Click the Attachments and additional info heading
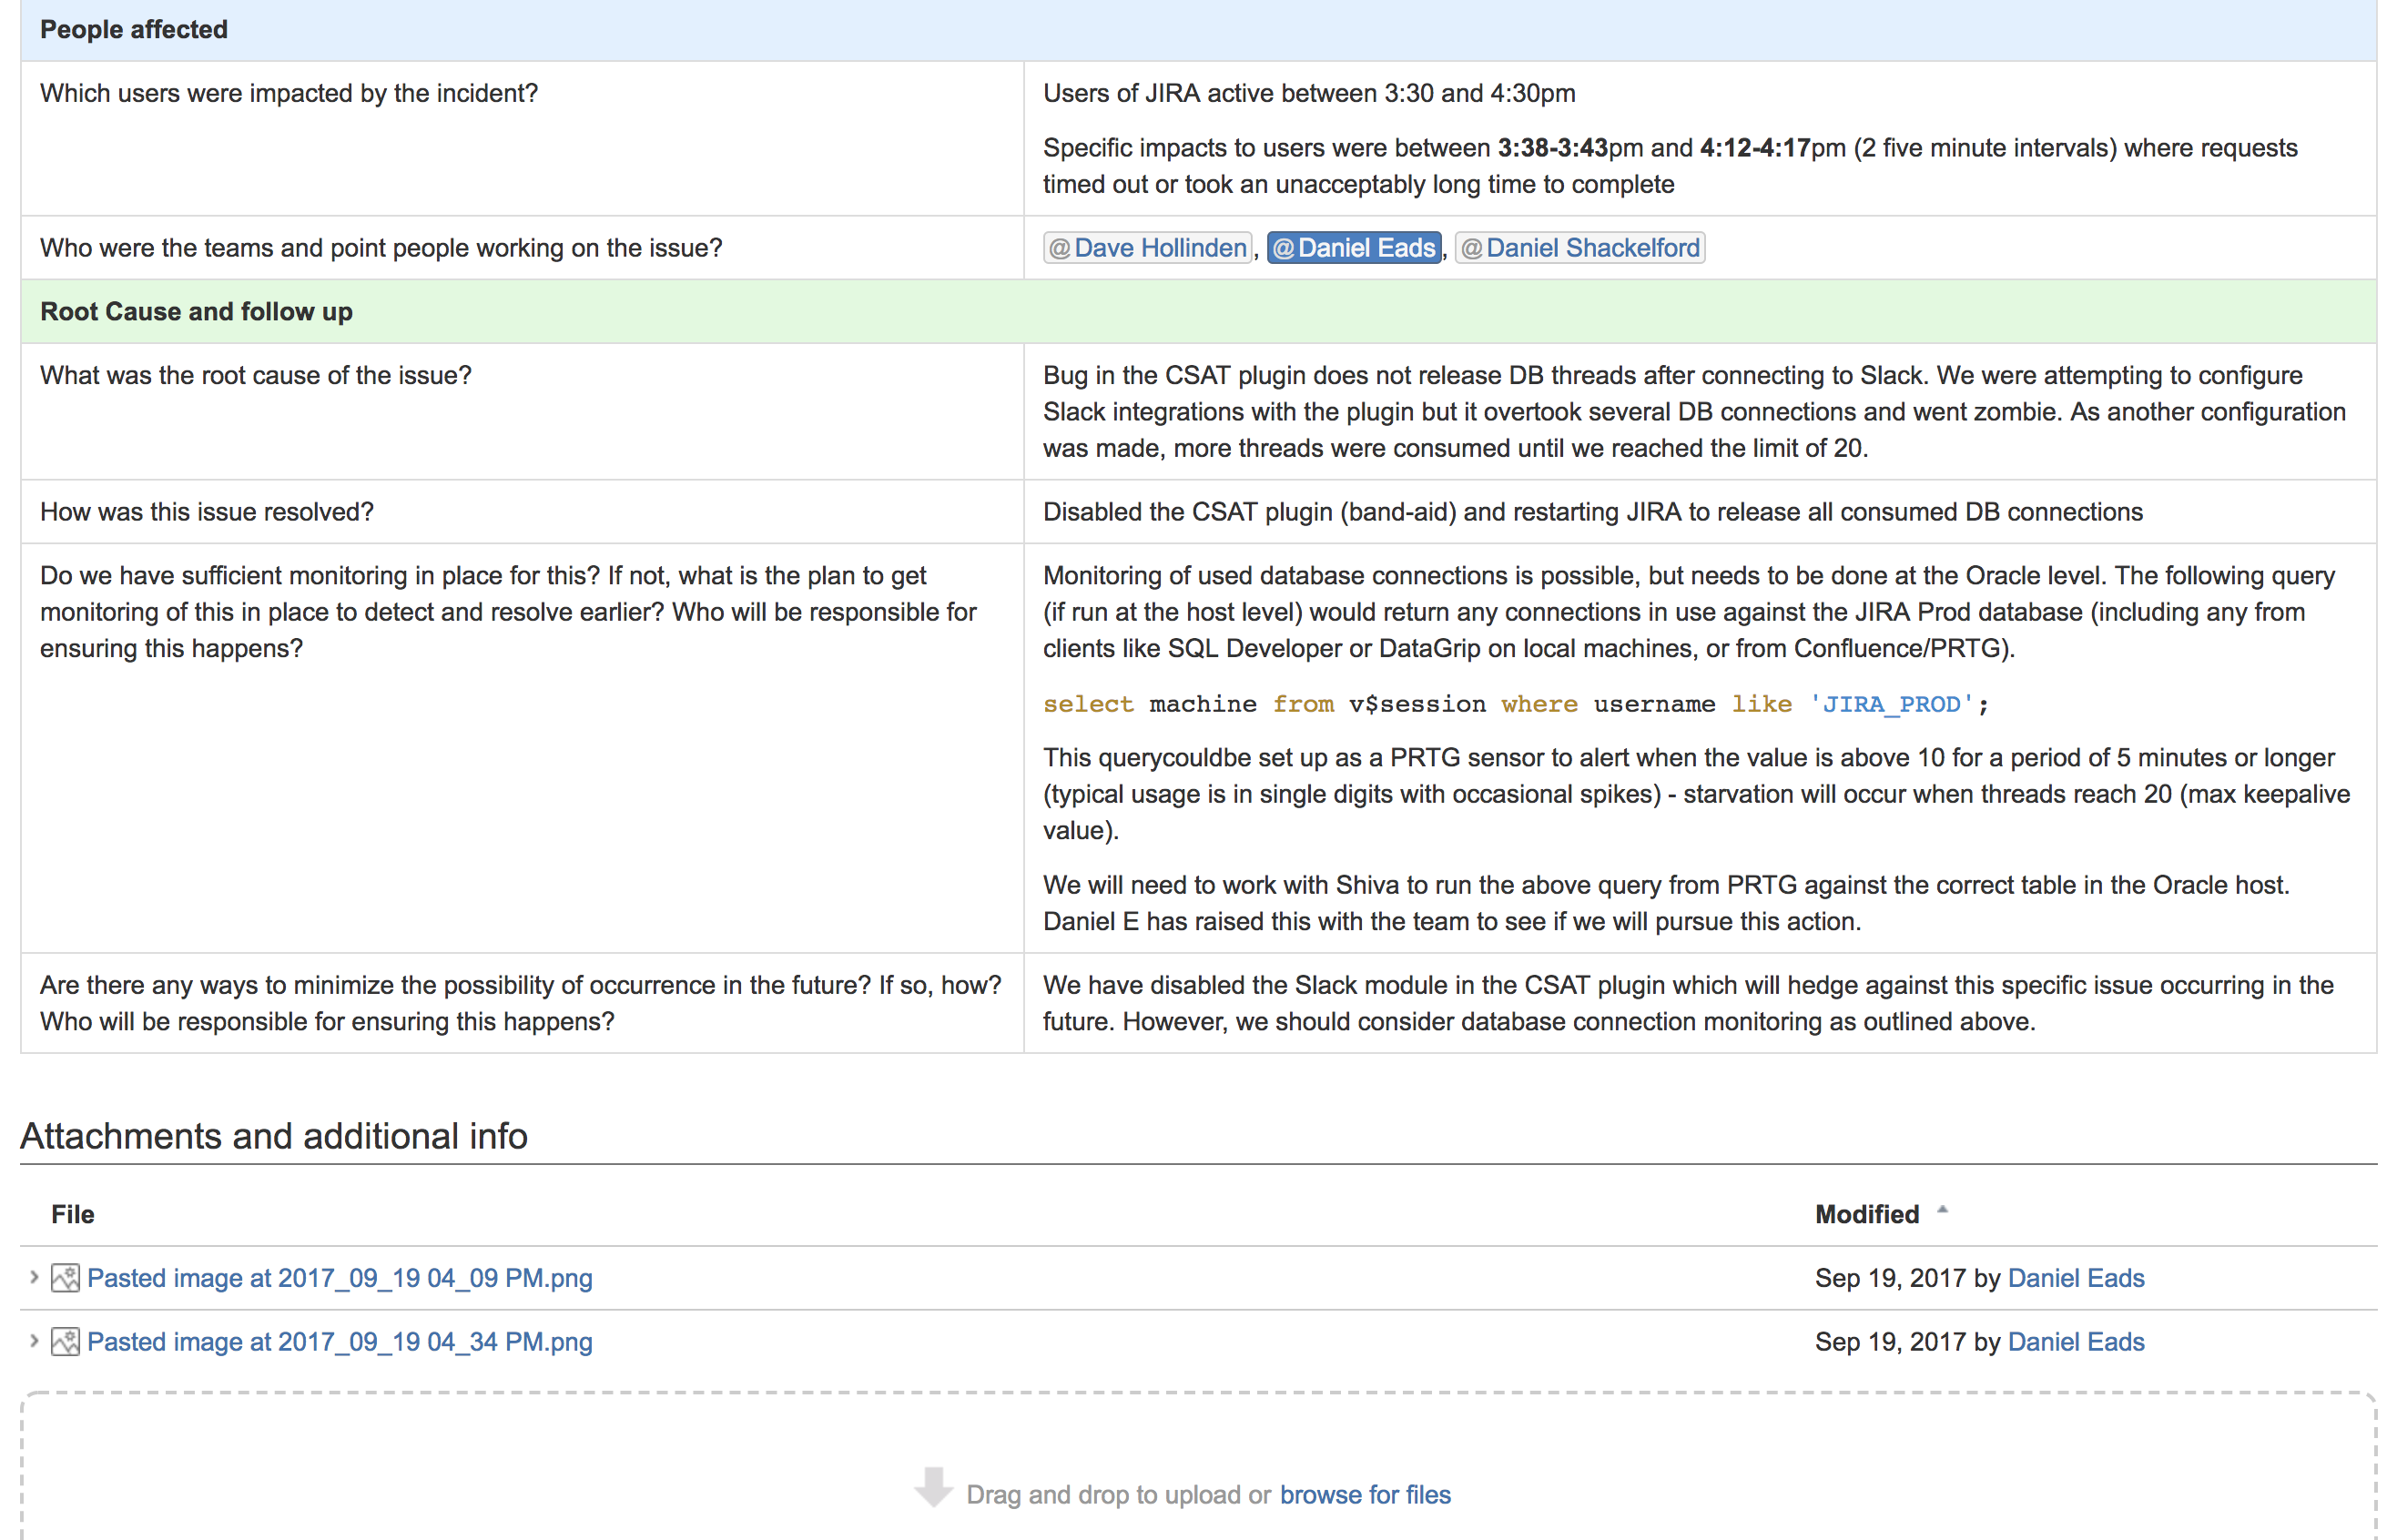This screenshot has height=1540, width=2407. tap(274, 1136)
